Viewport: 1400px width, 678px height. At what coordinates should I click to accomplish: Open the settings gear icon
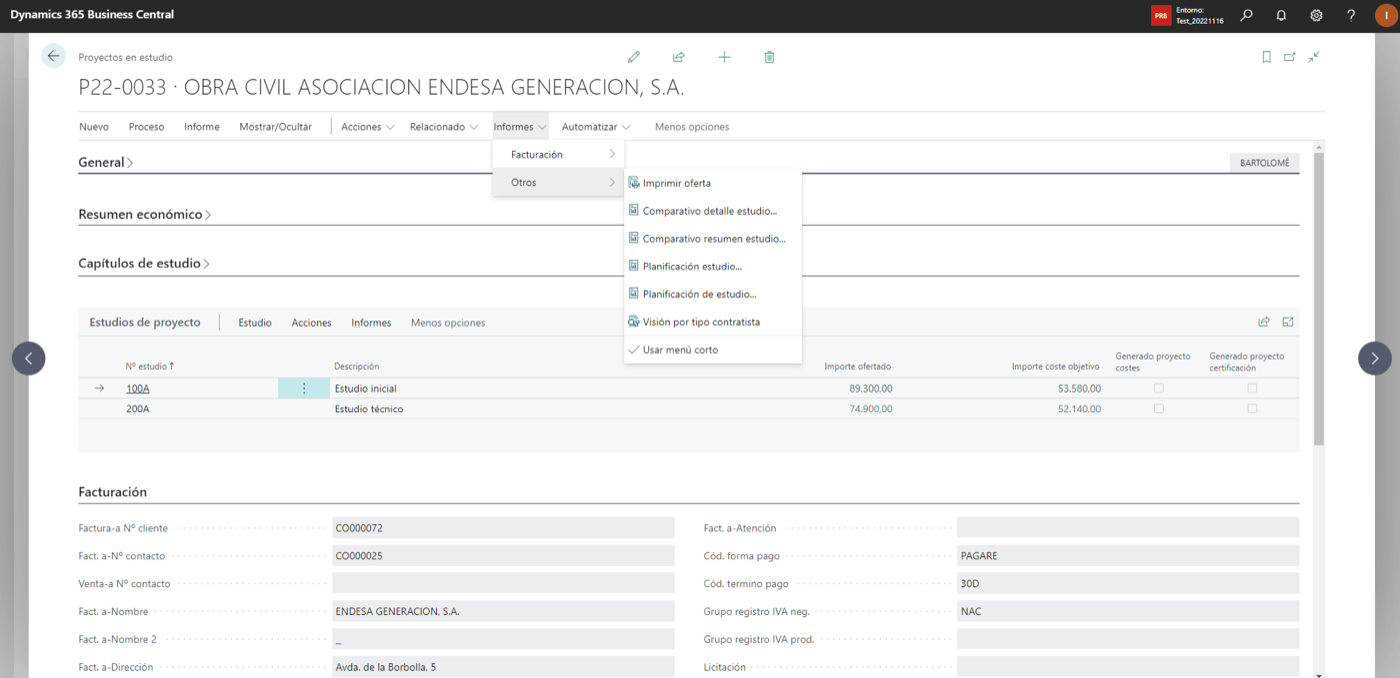1316,15
